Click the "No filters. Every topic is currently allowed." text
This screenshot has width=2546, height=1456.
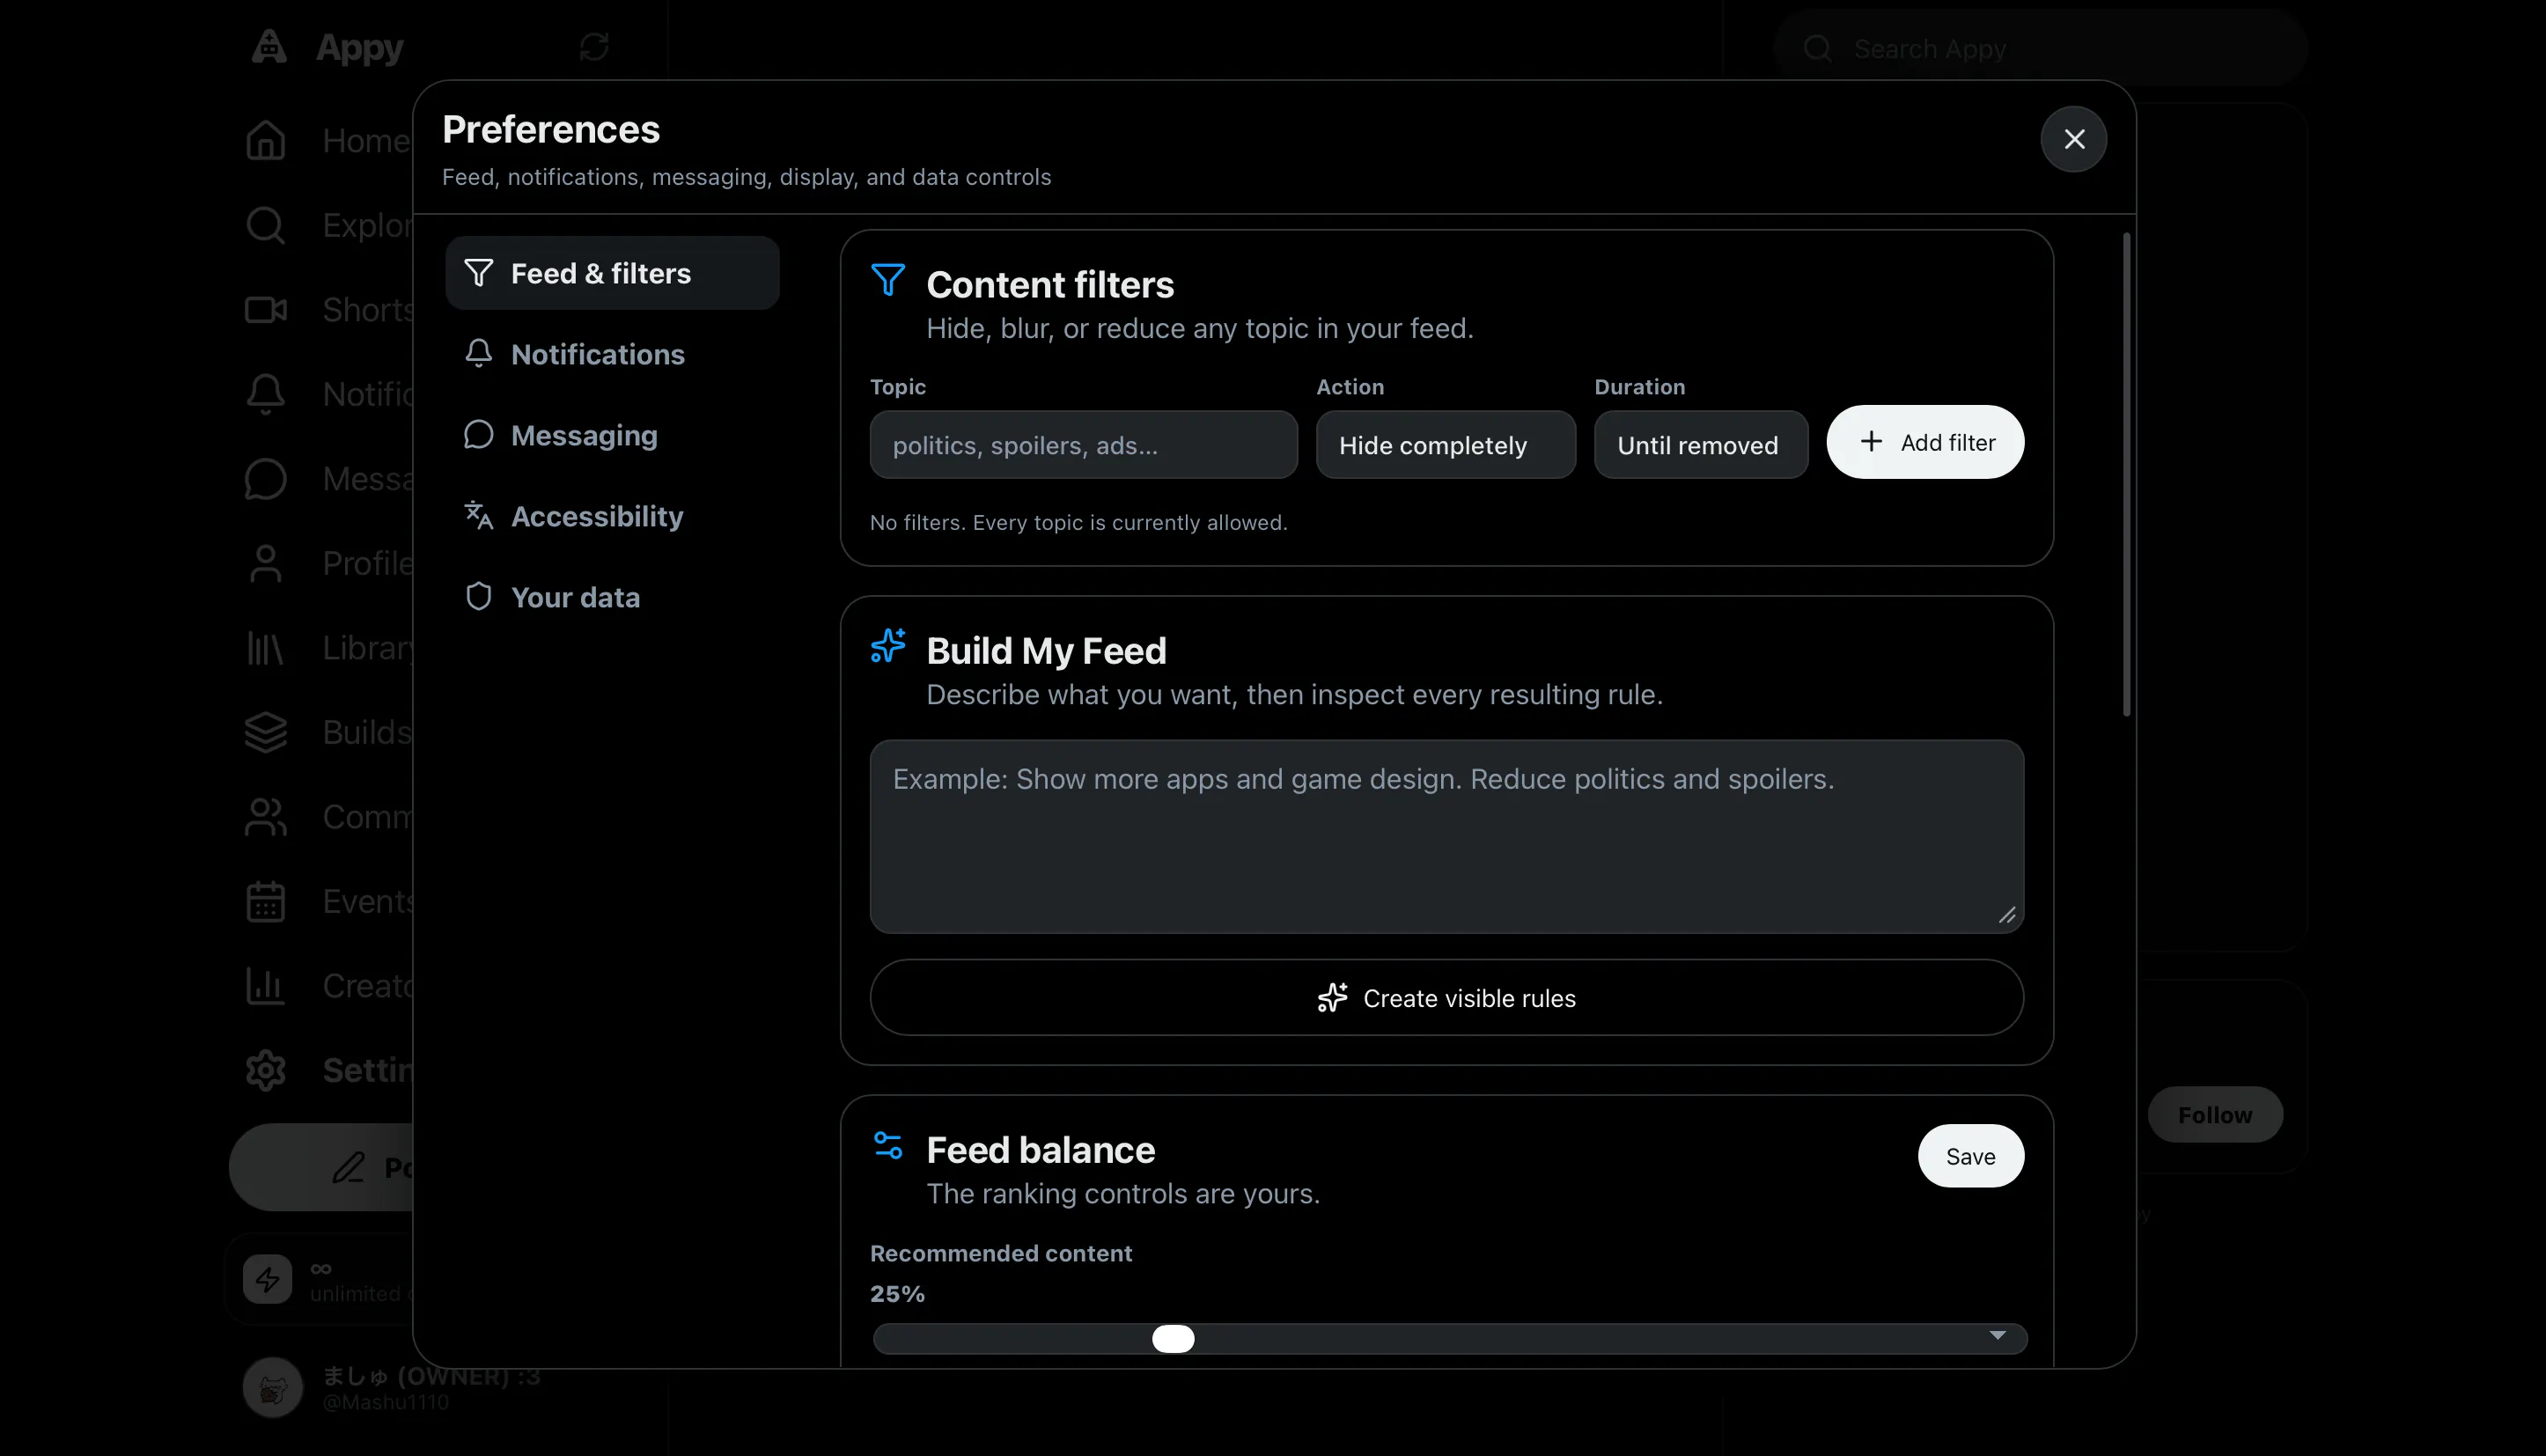[x=1078, y=522]
